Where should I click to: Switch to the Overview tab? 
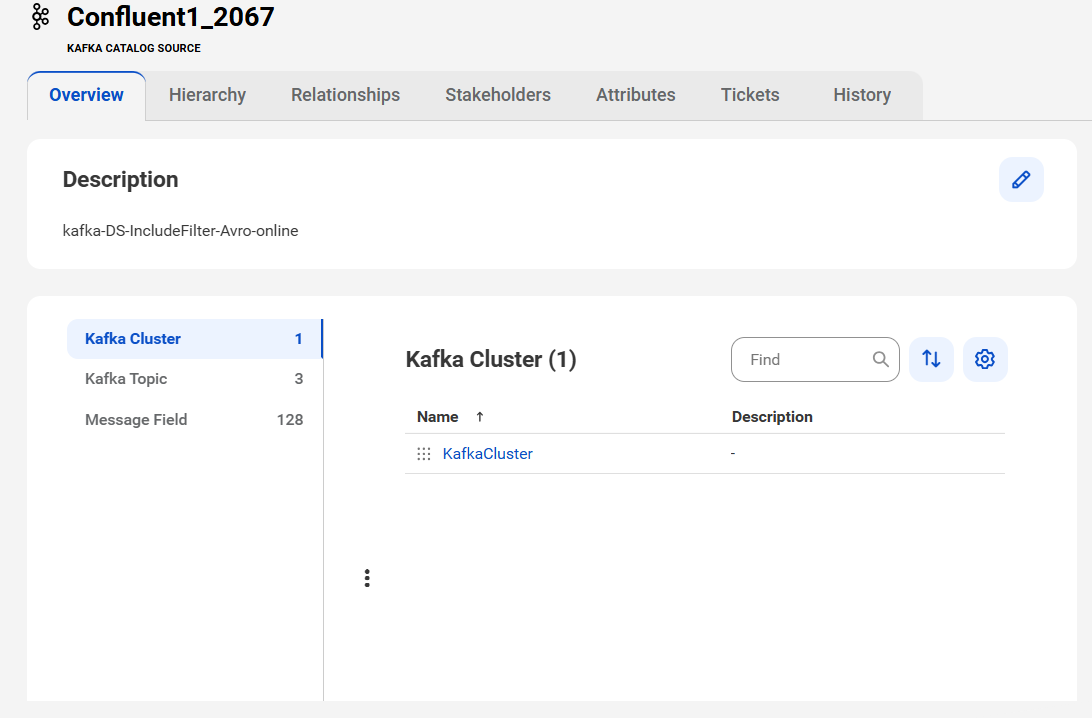coord(86,95)
